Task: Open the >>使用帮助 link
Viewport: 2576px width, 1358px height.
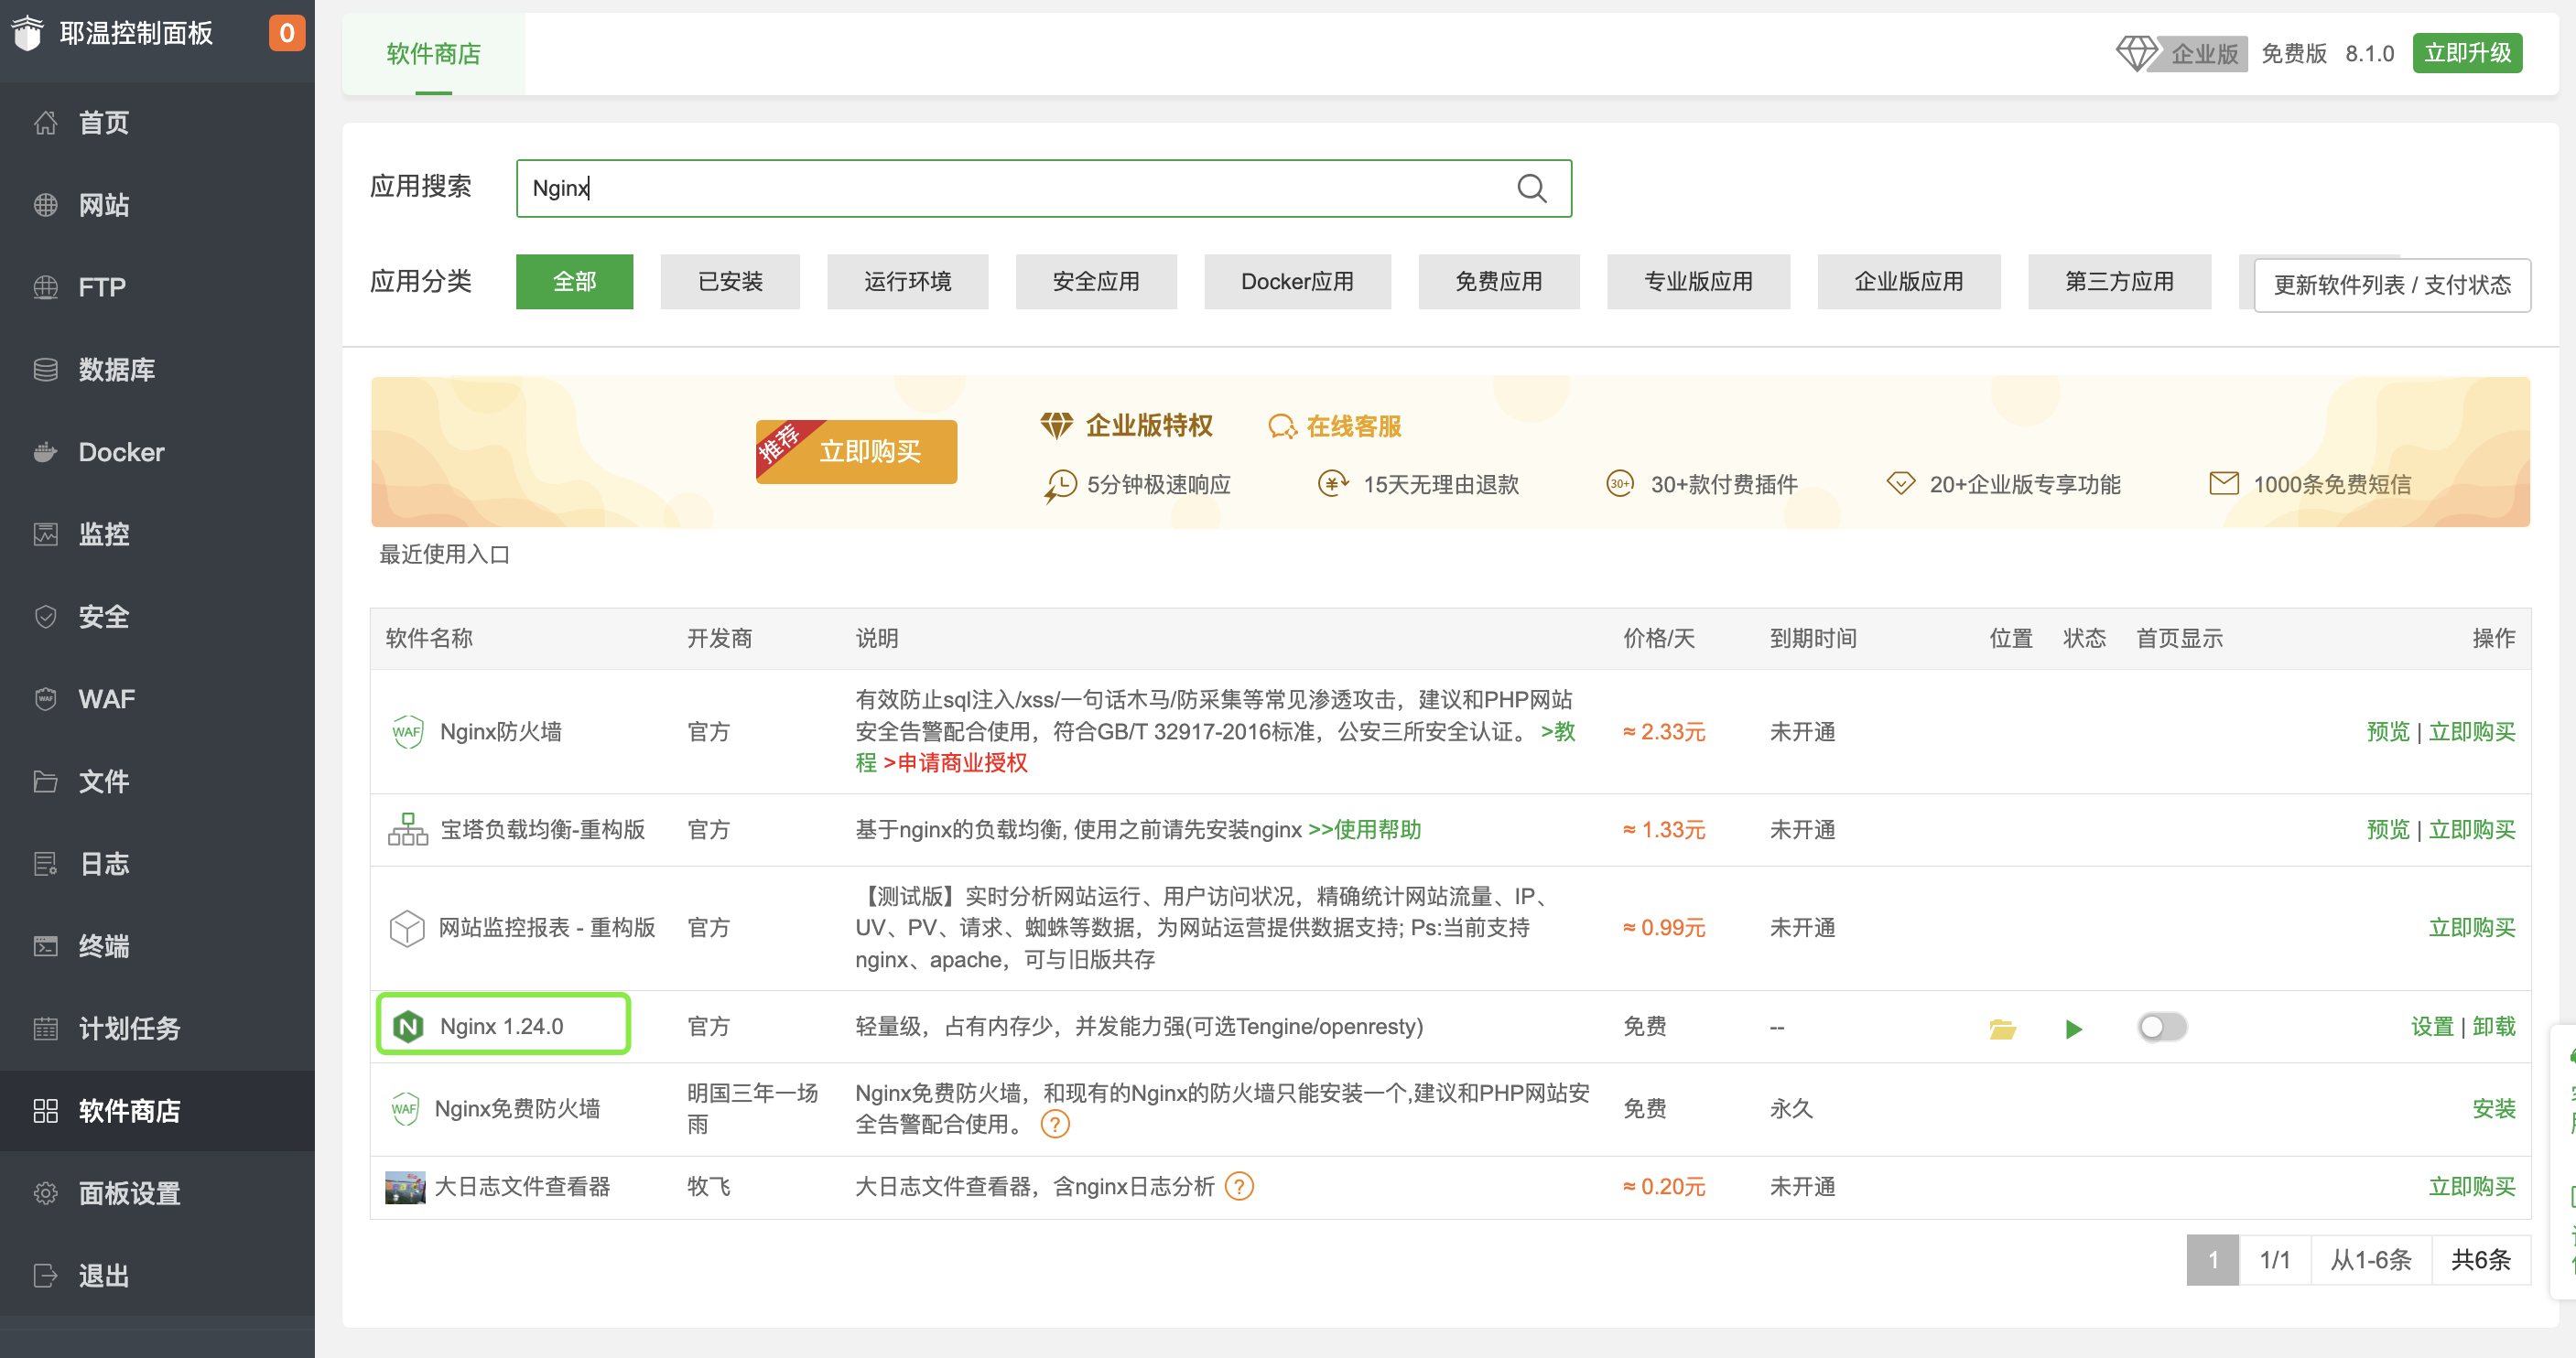Action: (1364, 830)
